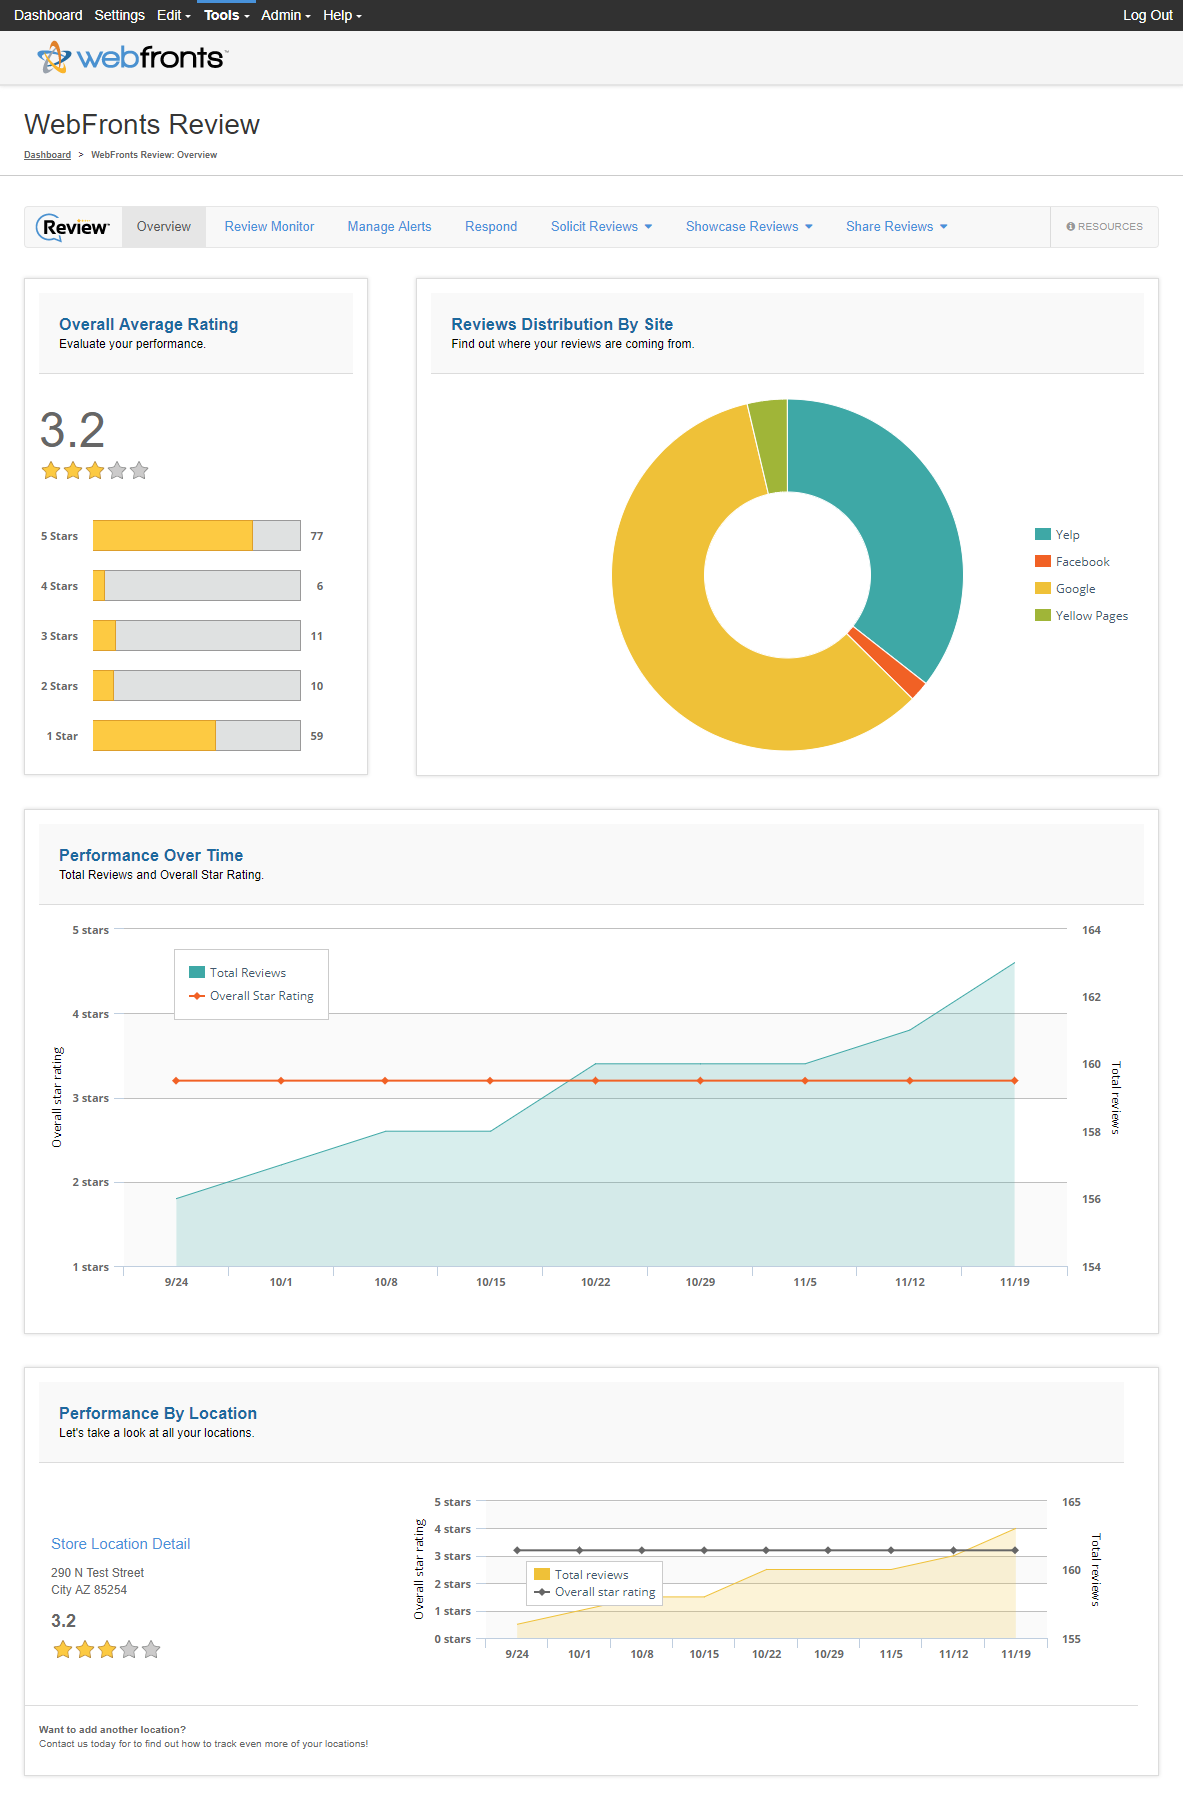Screen dimensions: 1183x1798
Task: Click the 77 count next to 5 Stars
Action: click(x=317, y=537)
